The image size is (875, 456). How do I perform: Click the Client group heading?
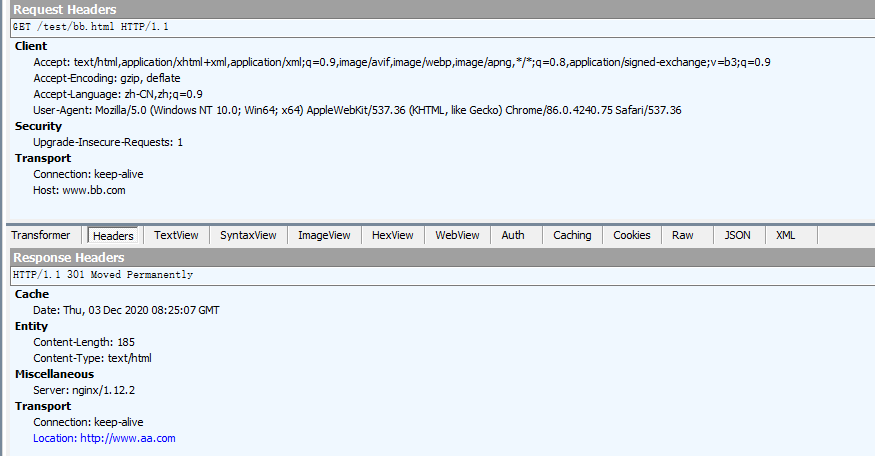[x=31, y=46]
